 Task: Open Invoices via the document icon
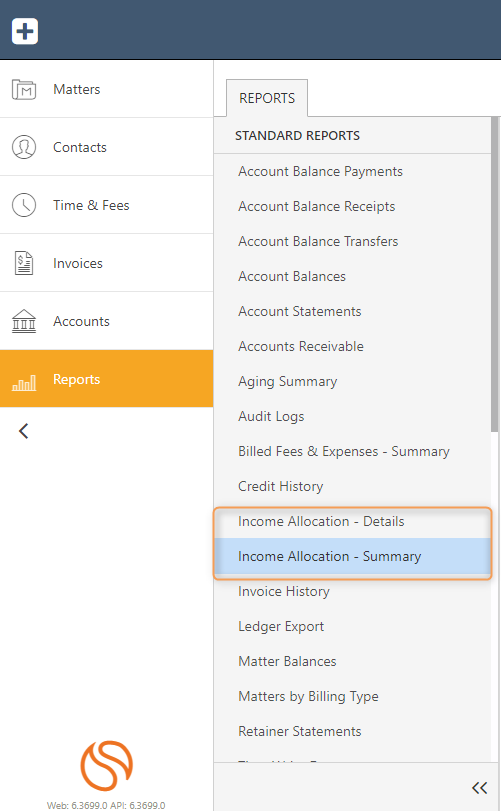pos(24,263)
